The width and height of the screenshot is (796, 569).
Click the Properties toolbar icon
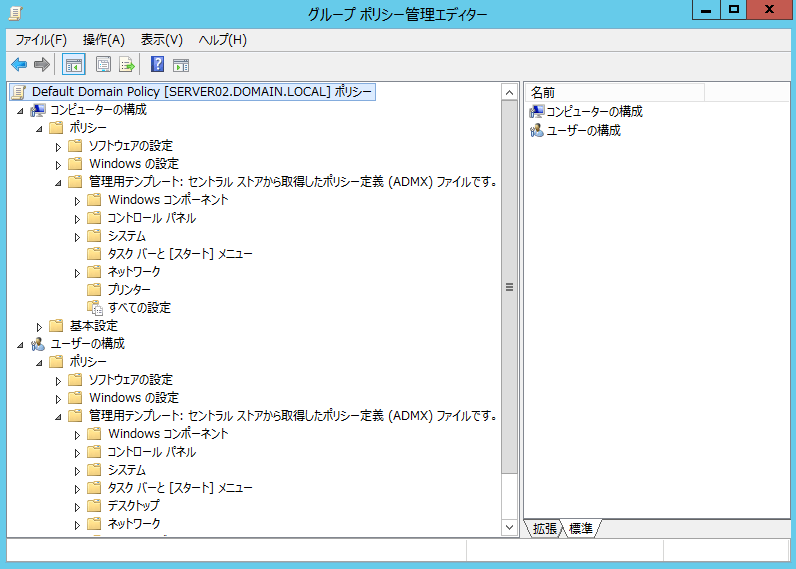[x=104, y=64]
